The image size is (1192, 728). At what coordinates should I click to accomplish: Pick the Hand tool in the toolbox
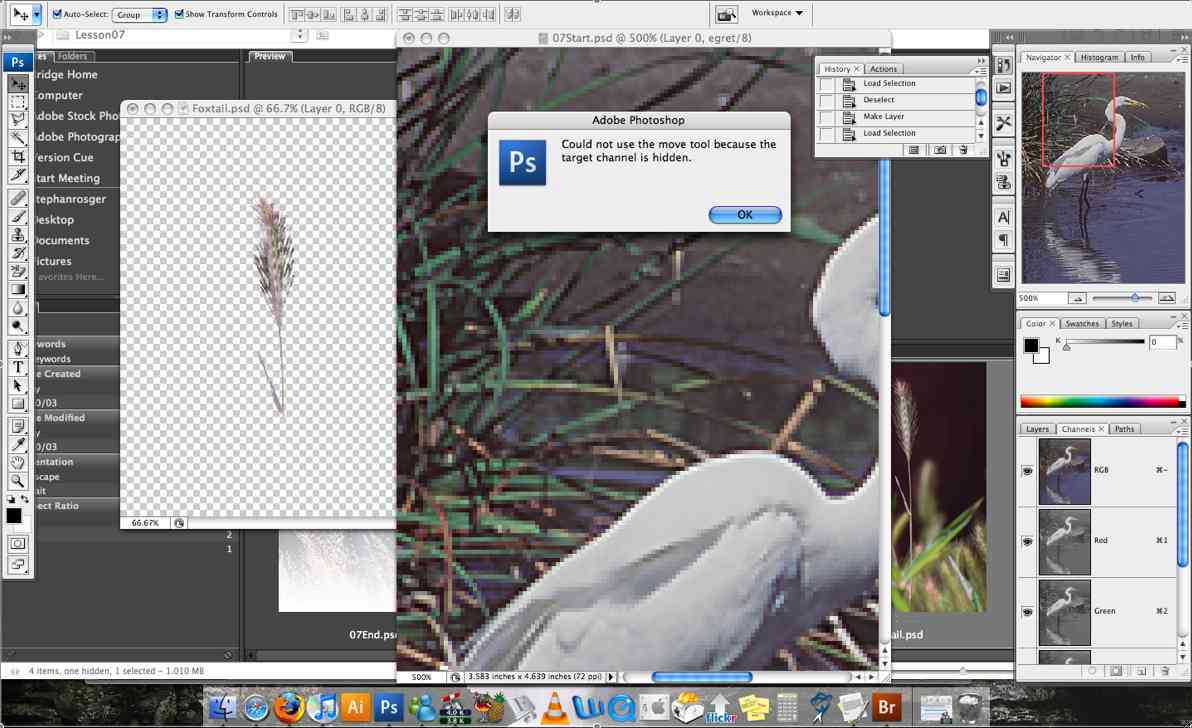click(18, 463)
